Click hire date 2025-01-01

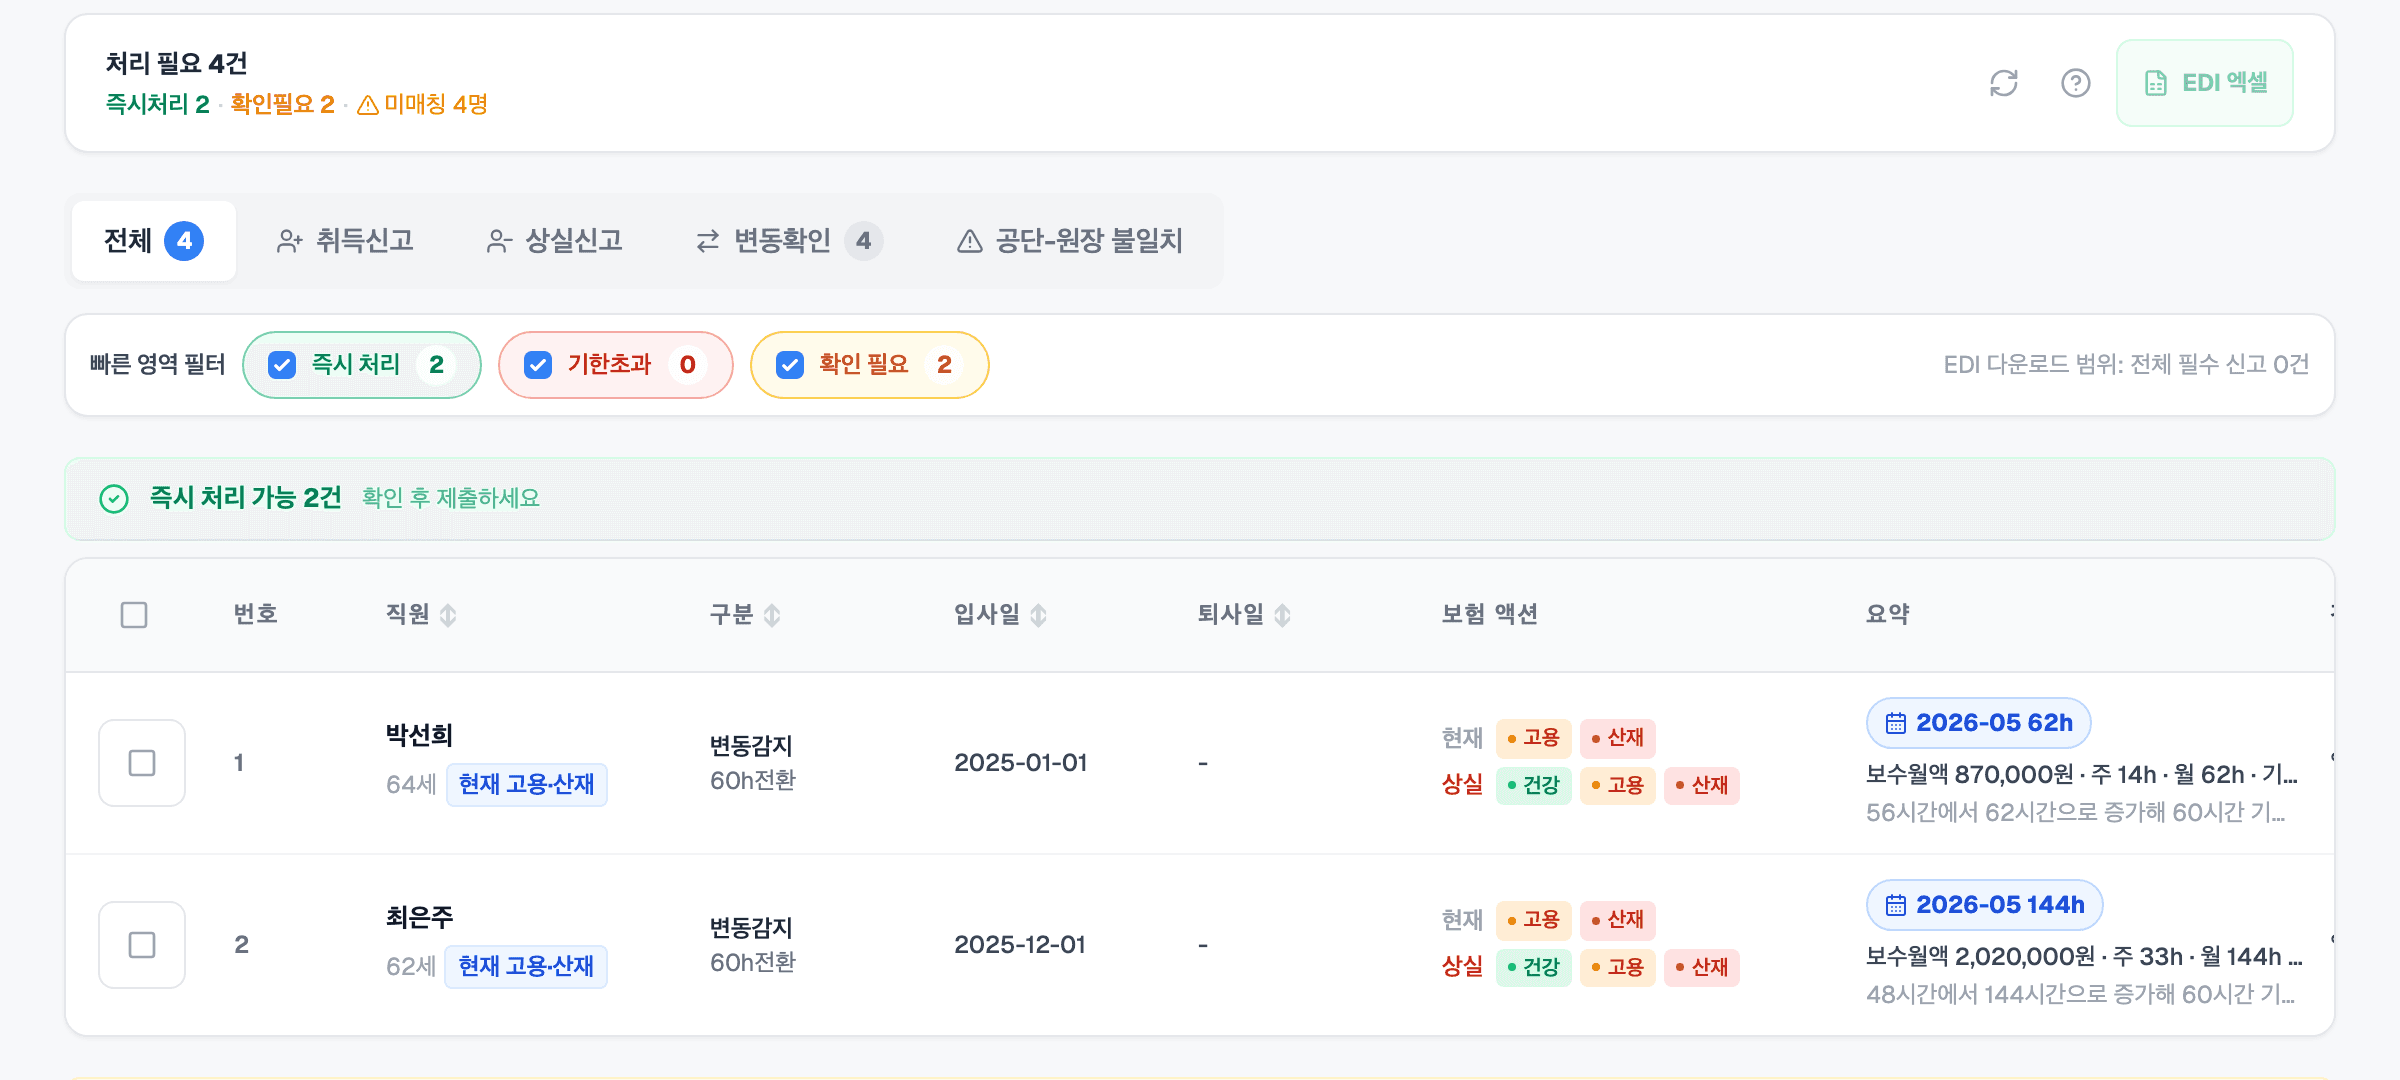pyautogui.click(x=1021, y=763)
